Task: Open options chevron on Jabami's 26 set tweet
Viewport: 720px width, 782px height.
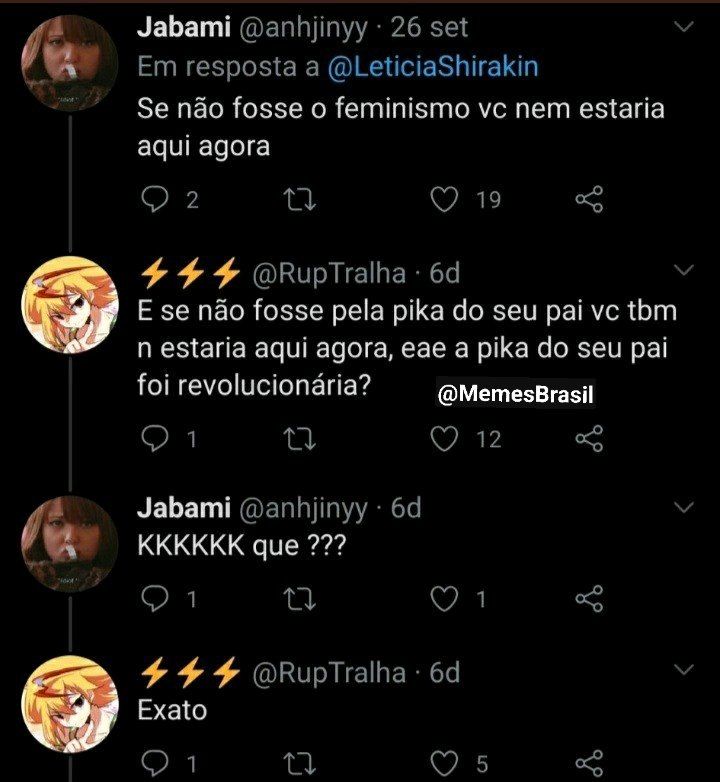Action: pyautogui.click(x=684, y=26)
